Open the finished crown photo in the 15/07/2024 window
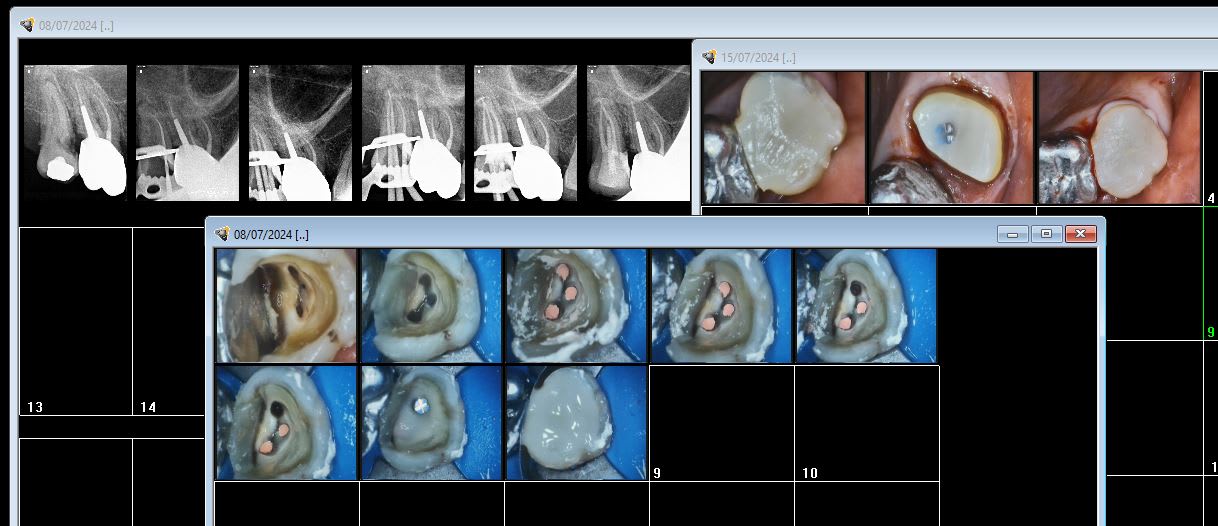Image resolution: width=1218 pixels, height=526 pixels. [x=1118, y=138]
